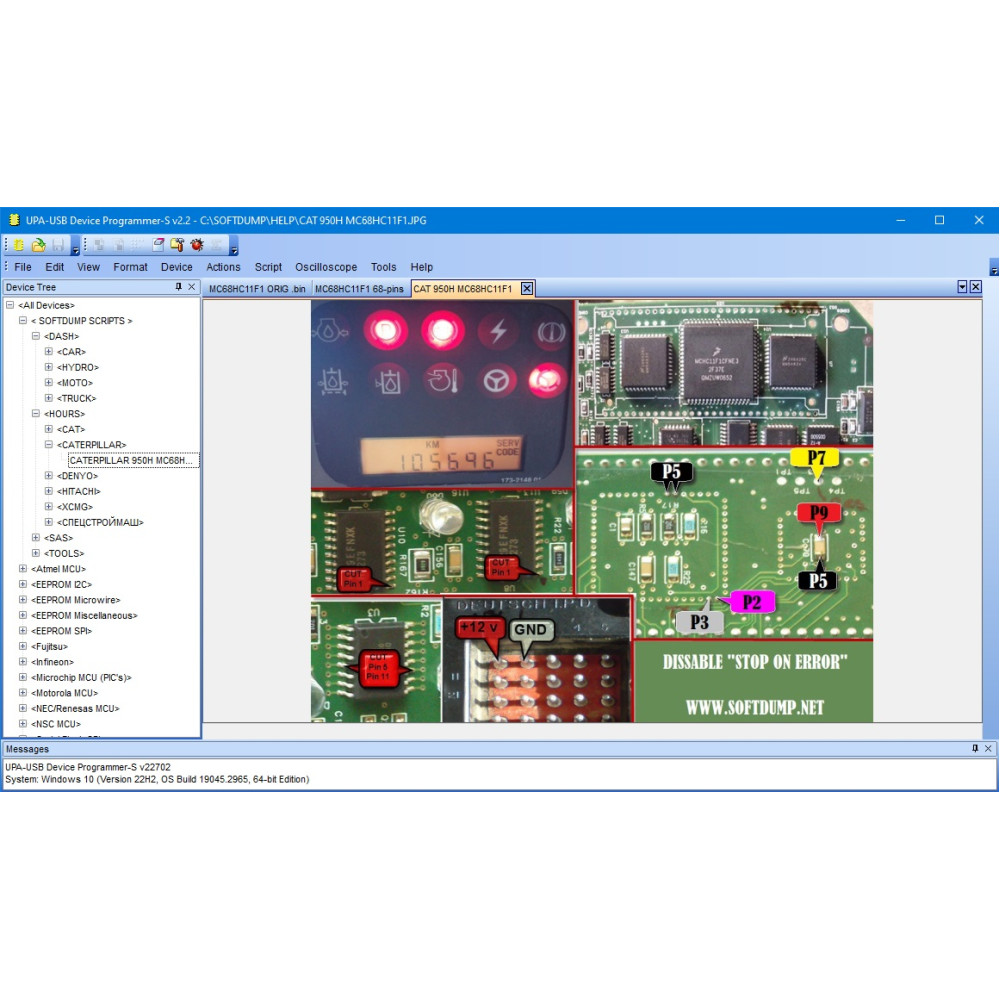
Task: Expand the <СПЕЦСТРОЙМАШ> tree node
Action: pos(48,522)
